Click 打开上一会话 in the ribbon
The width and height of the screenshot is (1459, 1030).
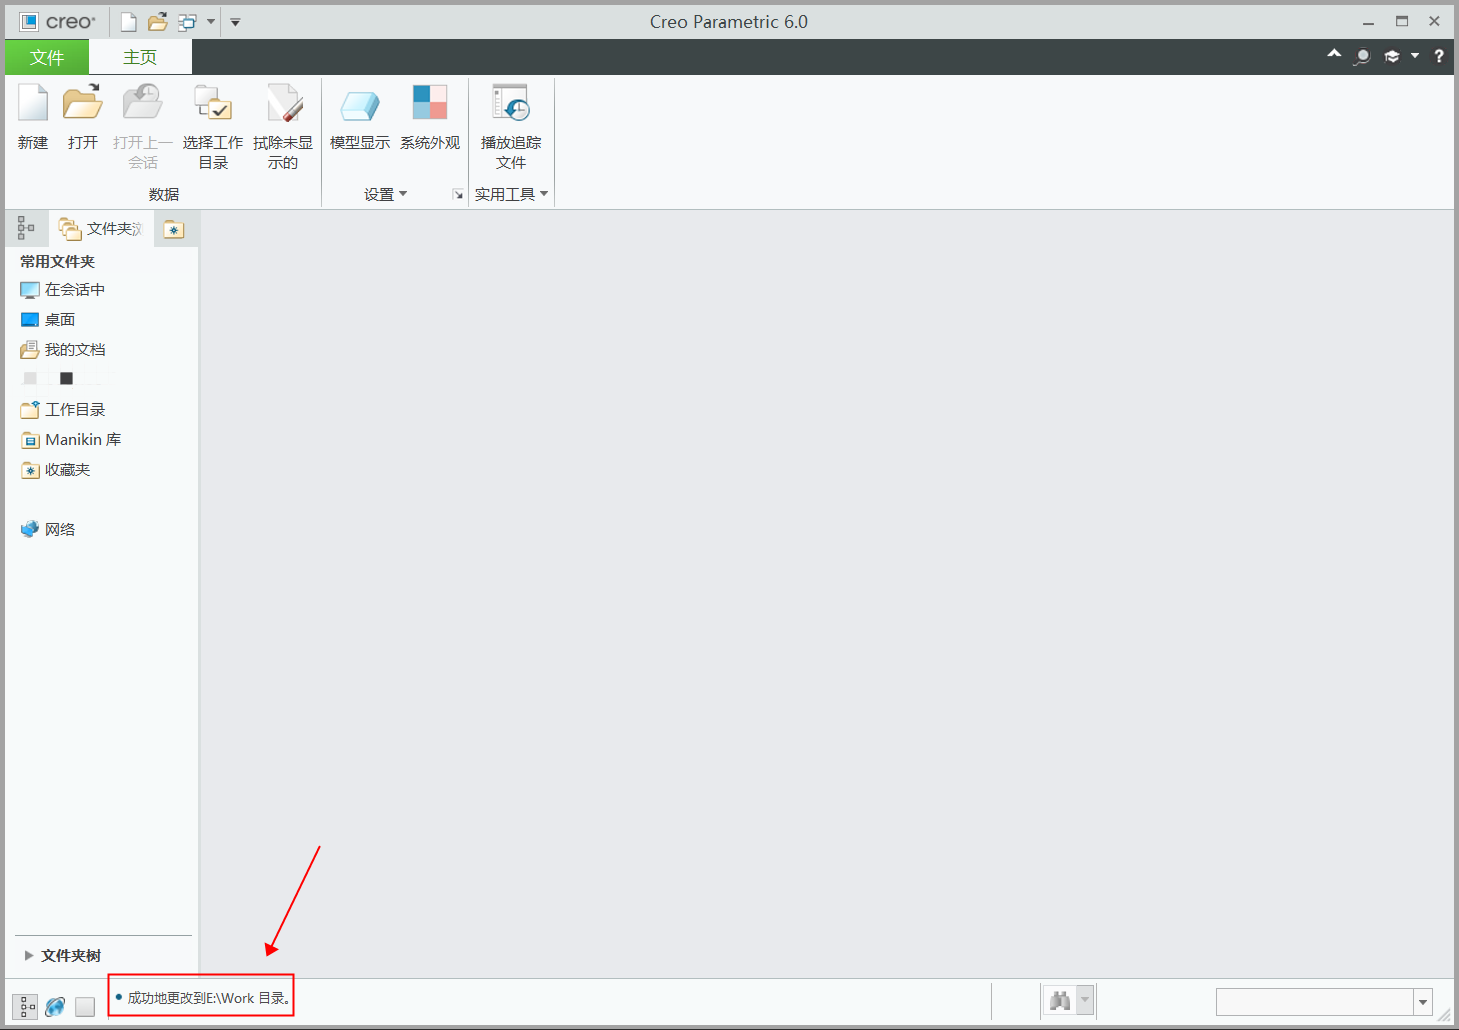pos(143,127)
